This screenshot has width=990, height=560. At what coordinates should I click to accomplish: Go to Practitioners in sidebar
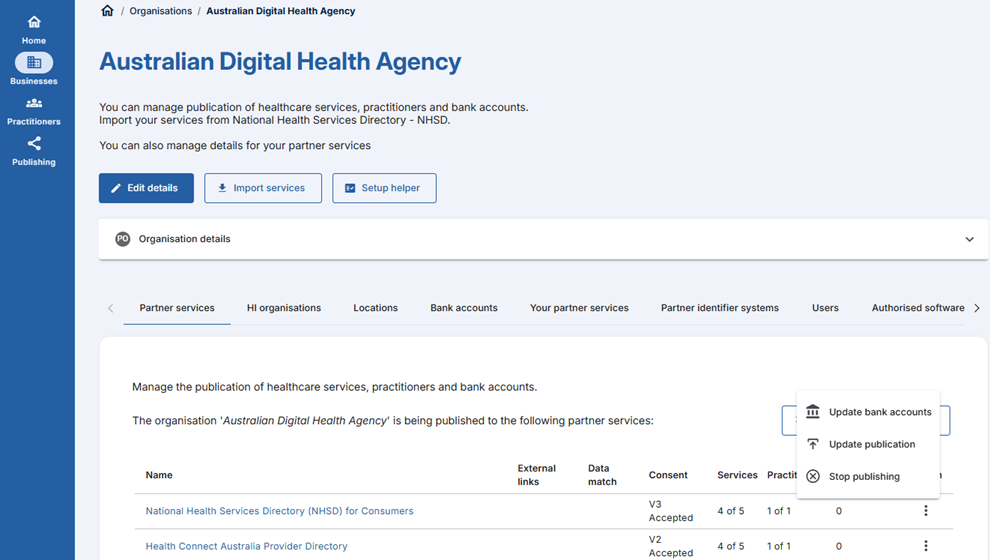click(x=34, y=104)
